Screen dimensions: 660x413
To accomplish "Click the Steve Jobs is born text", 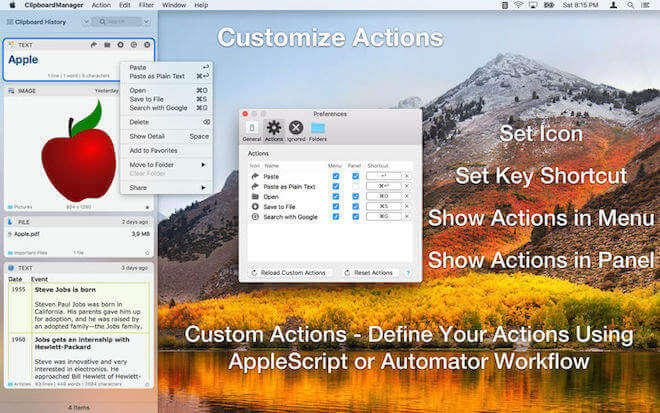I will (65, 290).
